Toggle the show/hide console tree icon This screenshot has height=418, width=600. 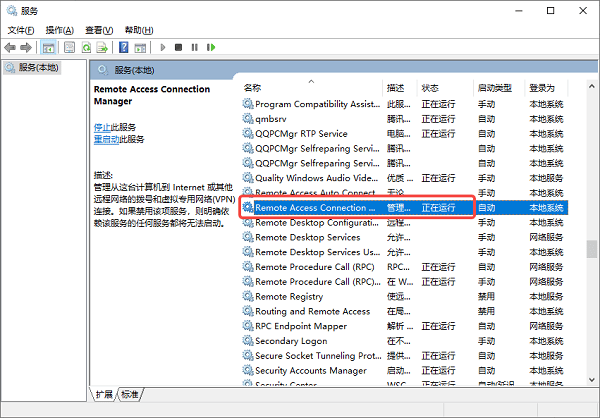pyautogui.click(x=49, y=47)
